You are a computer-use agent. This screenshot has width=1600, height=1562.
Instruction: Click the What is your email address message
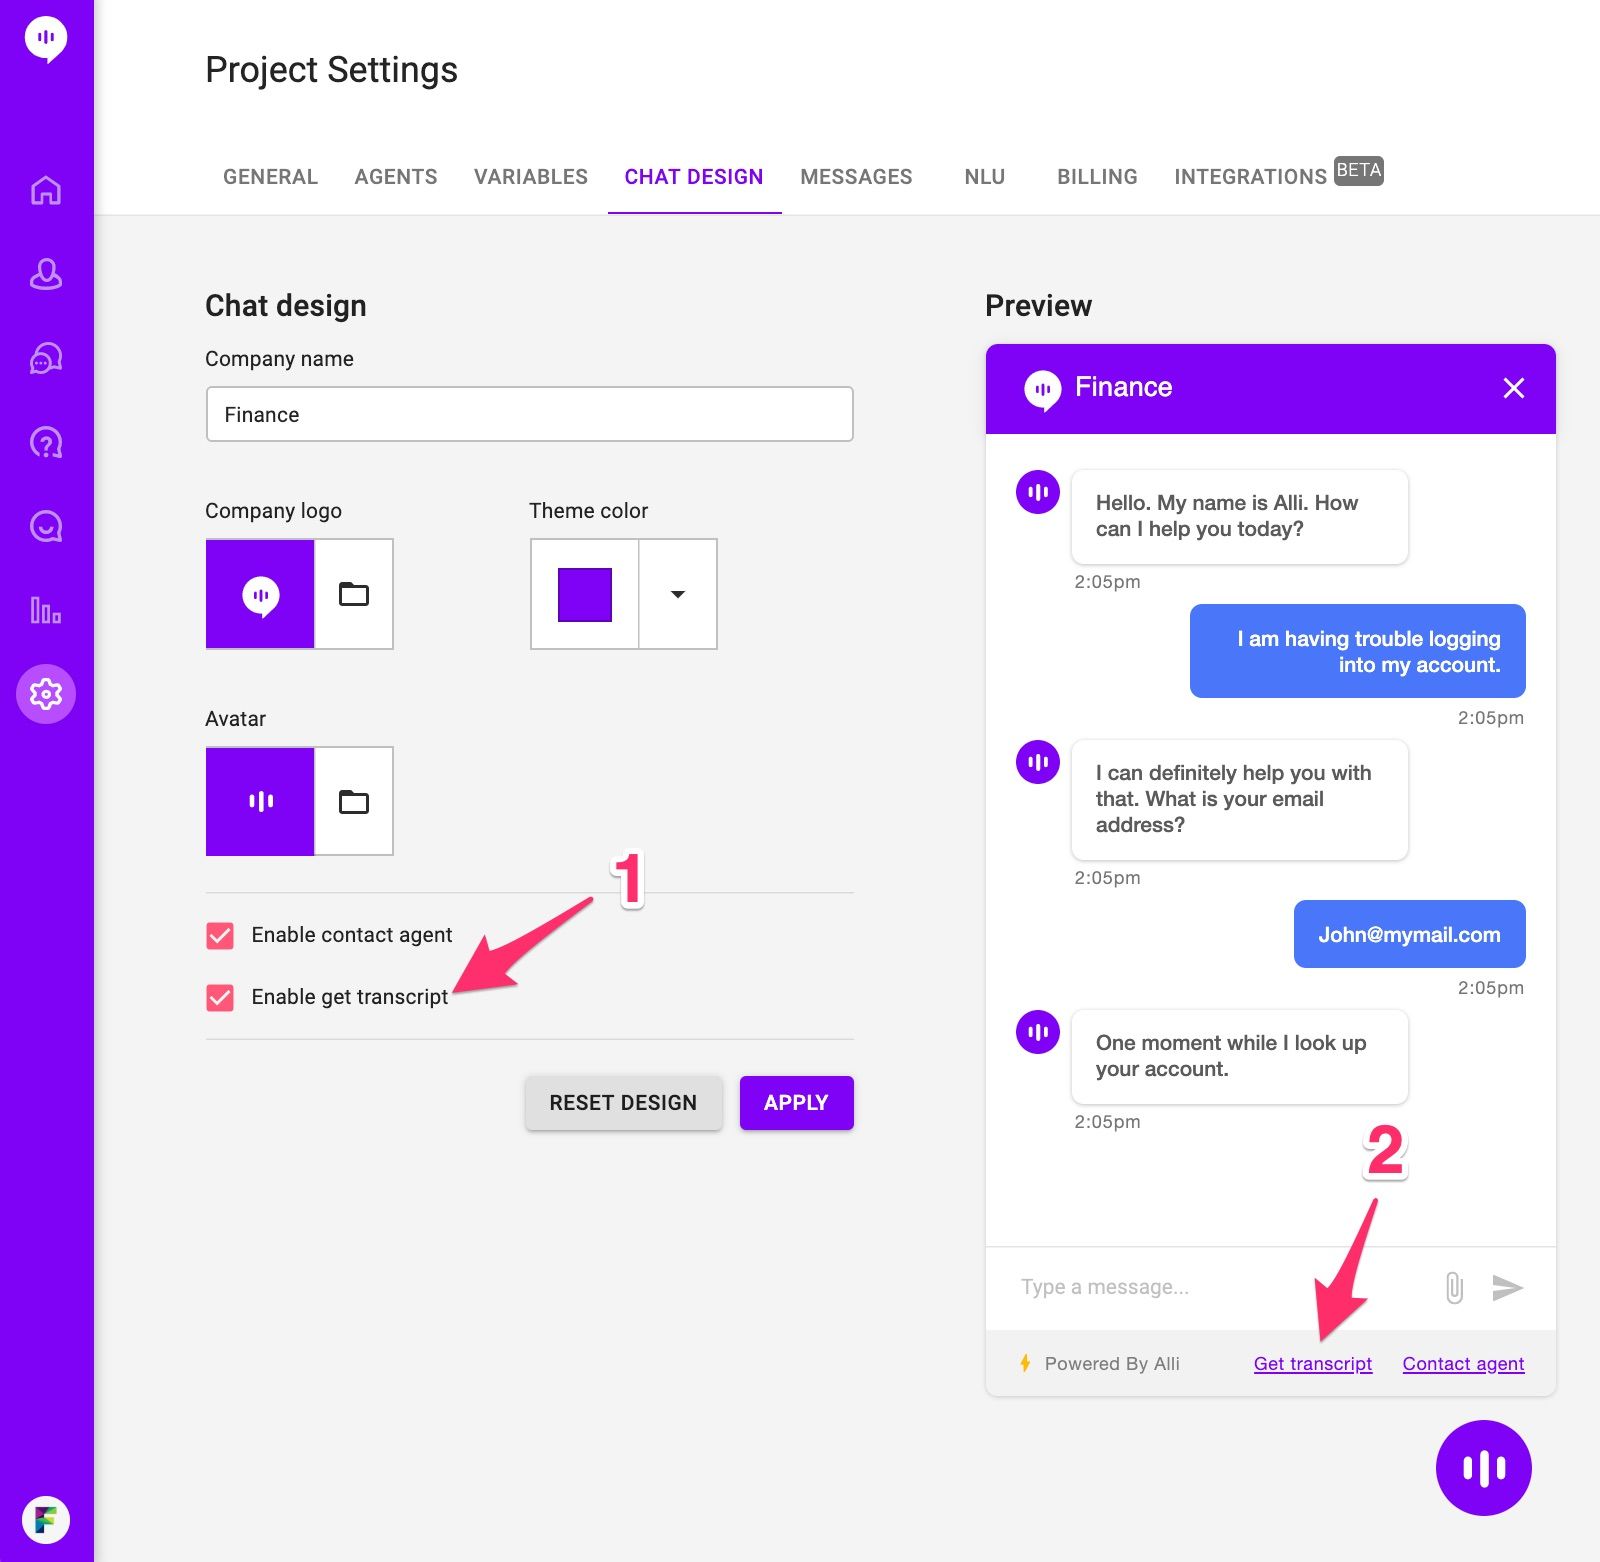pos(1239,800)
